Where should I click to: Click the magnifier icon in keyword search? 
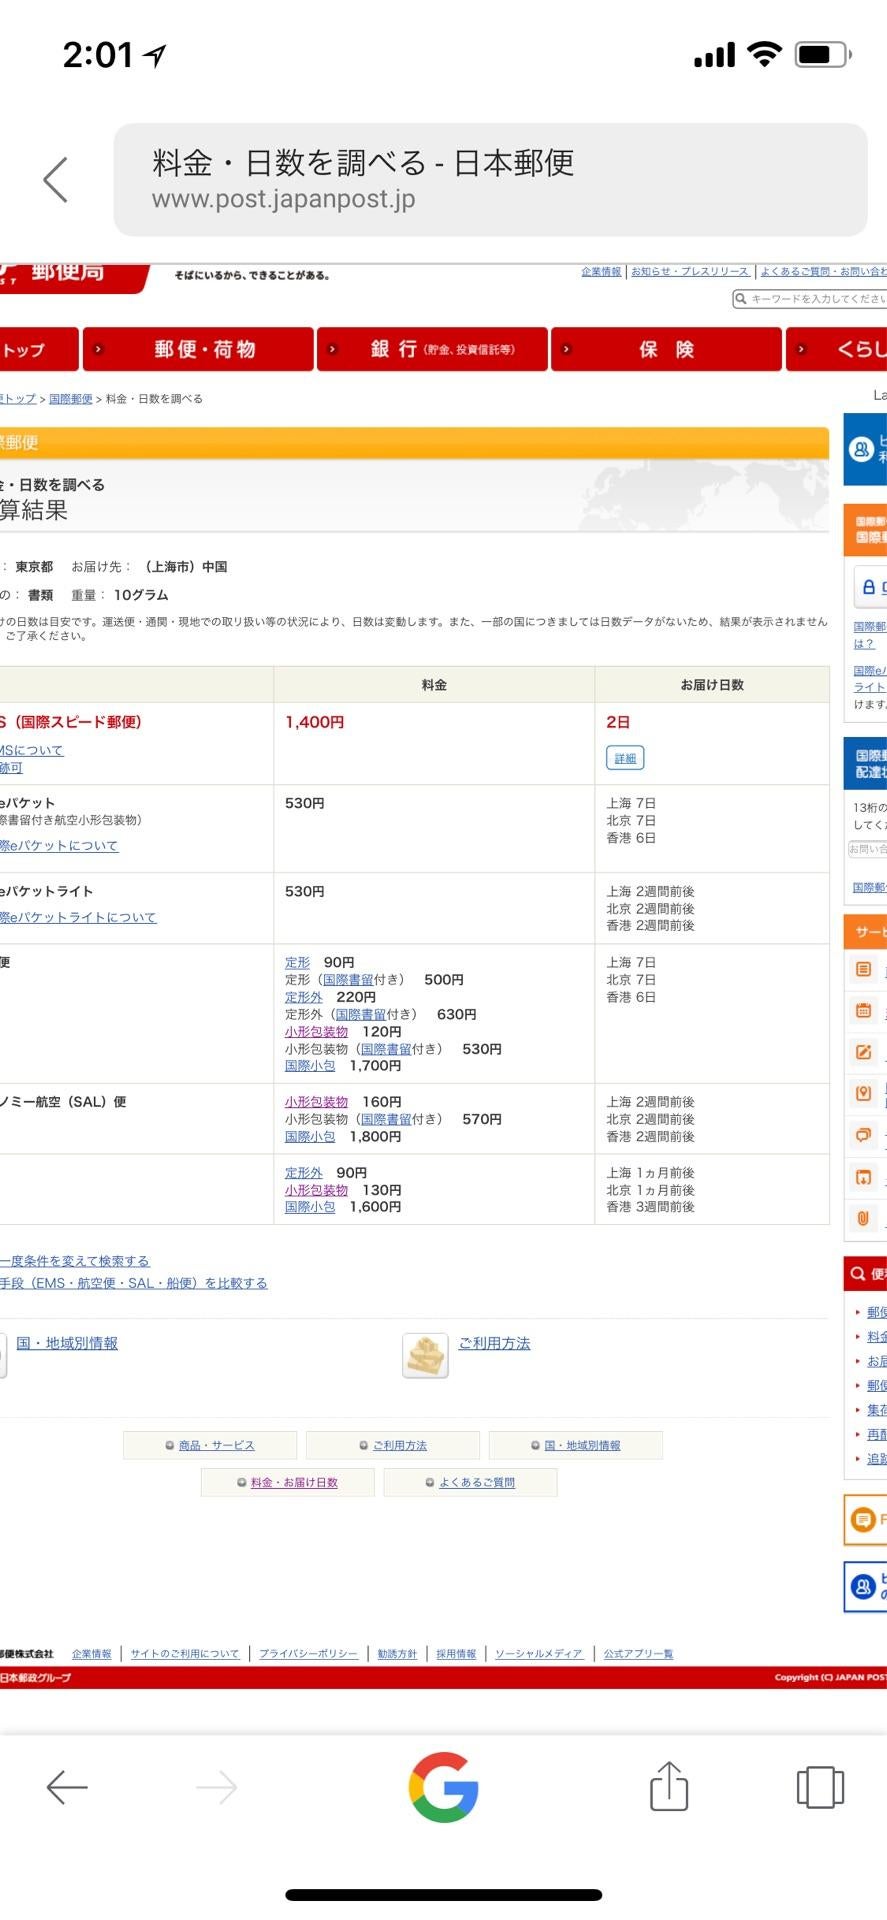(x=741, y=299)
